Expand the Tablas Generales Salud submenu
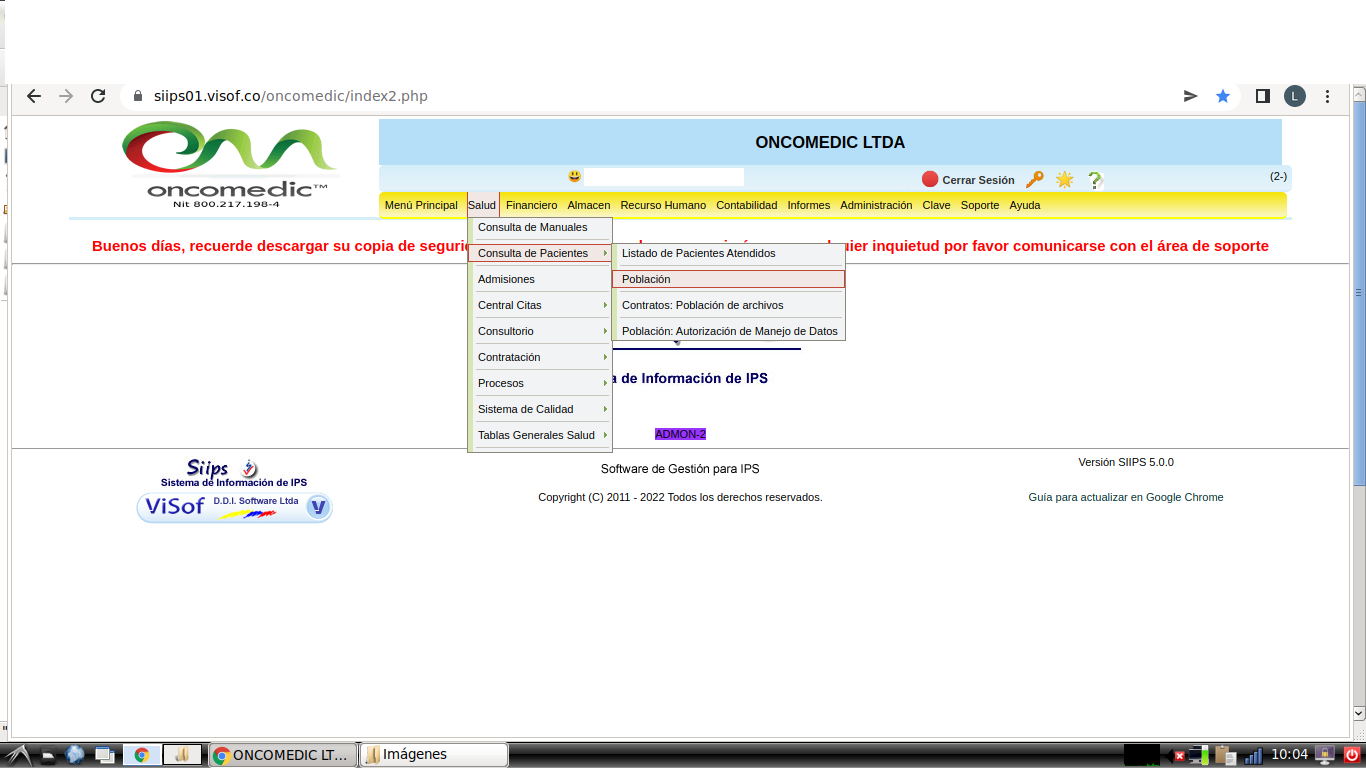This screenshot has width=1366, height=768. (x=540, y=435)
